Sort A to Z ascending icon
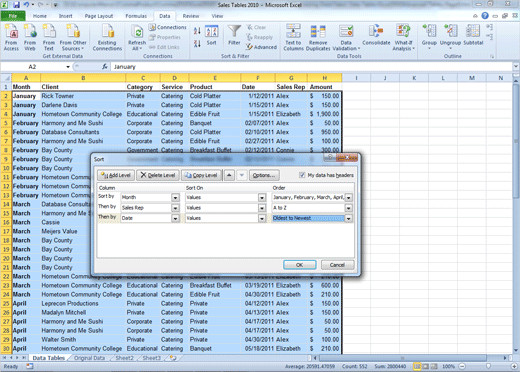This screenshot has height=372, width=520. click(x=197, y=31)
